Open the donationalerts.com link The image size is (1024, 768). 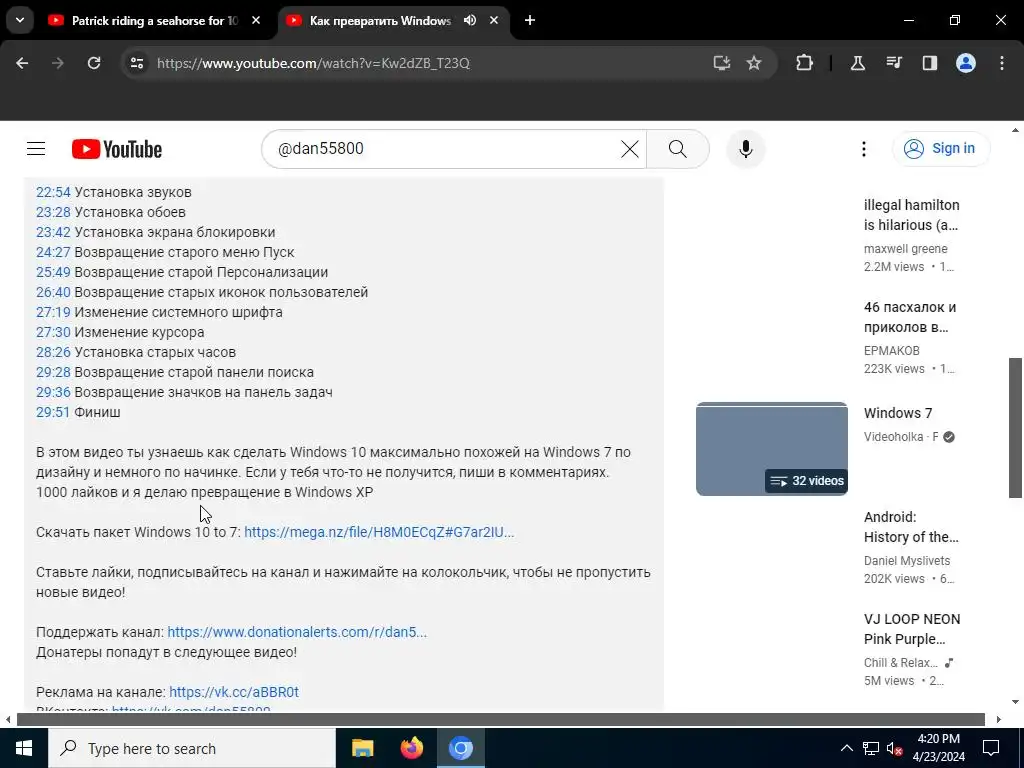click(x=296, y=632)
